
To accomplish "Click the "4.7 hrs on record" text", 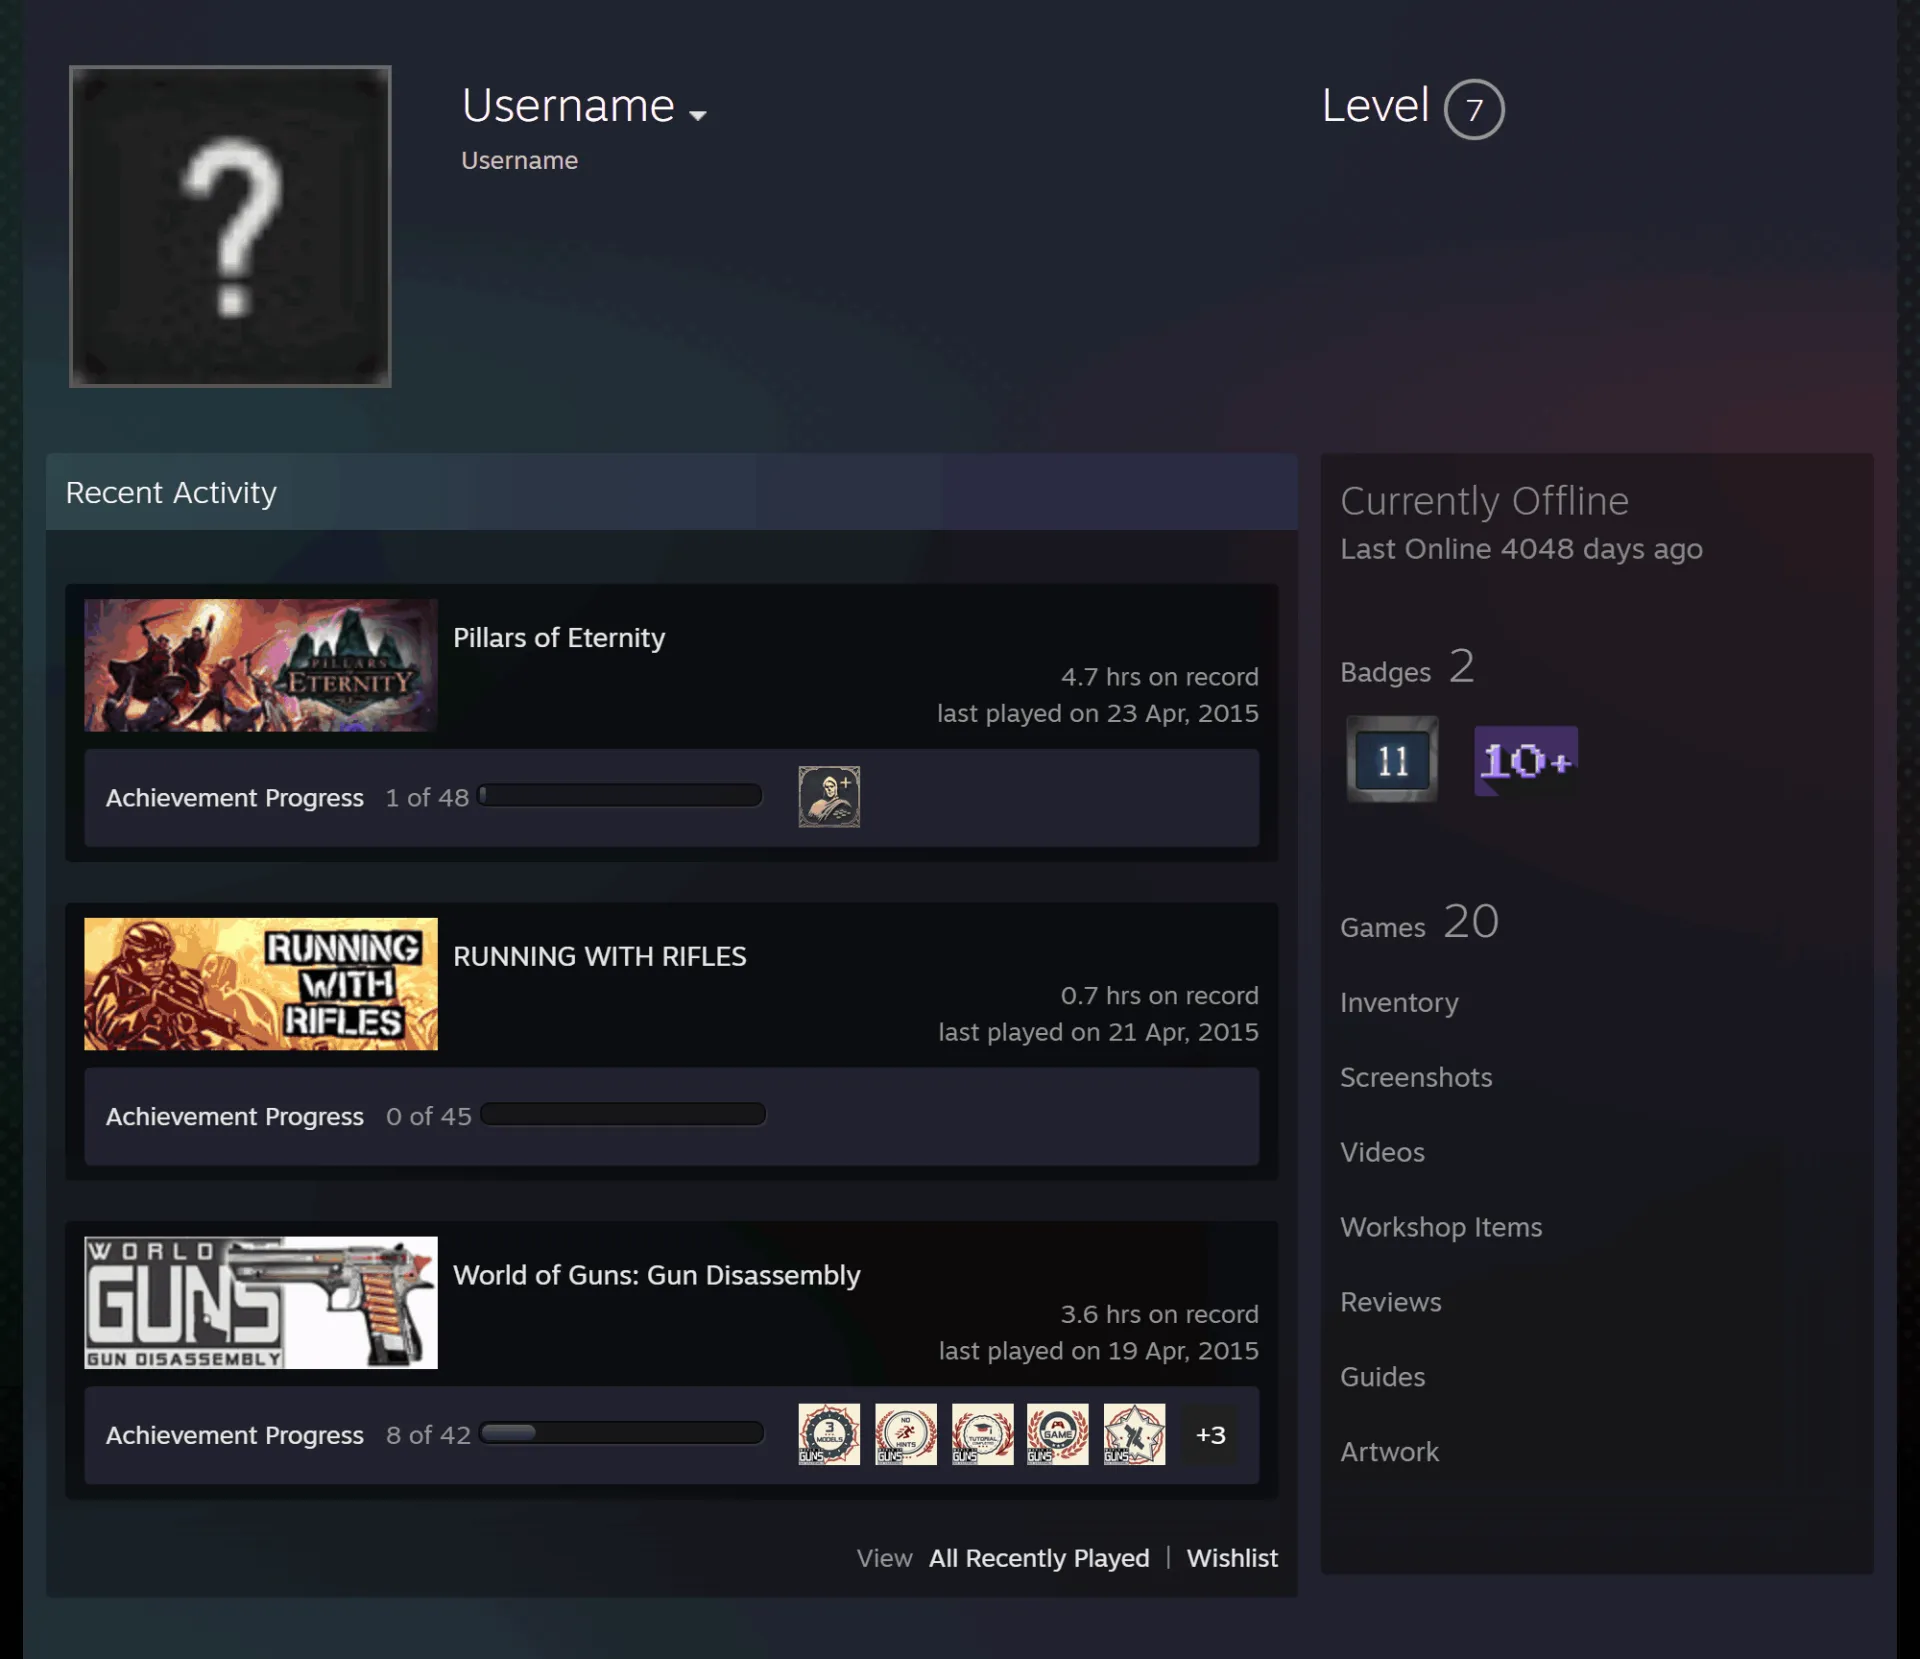I will tap(1160, 677).
